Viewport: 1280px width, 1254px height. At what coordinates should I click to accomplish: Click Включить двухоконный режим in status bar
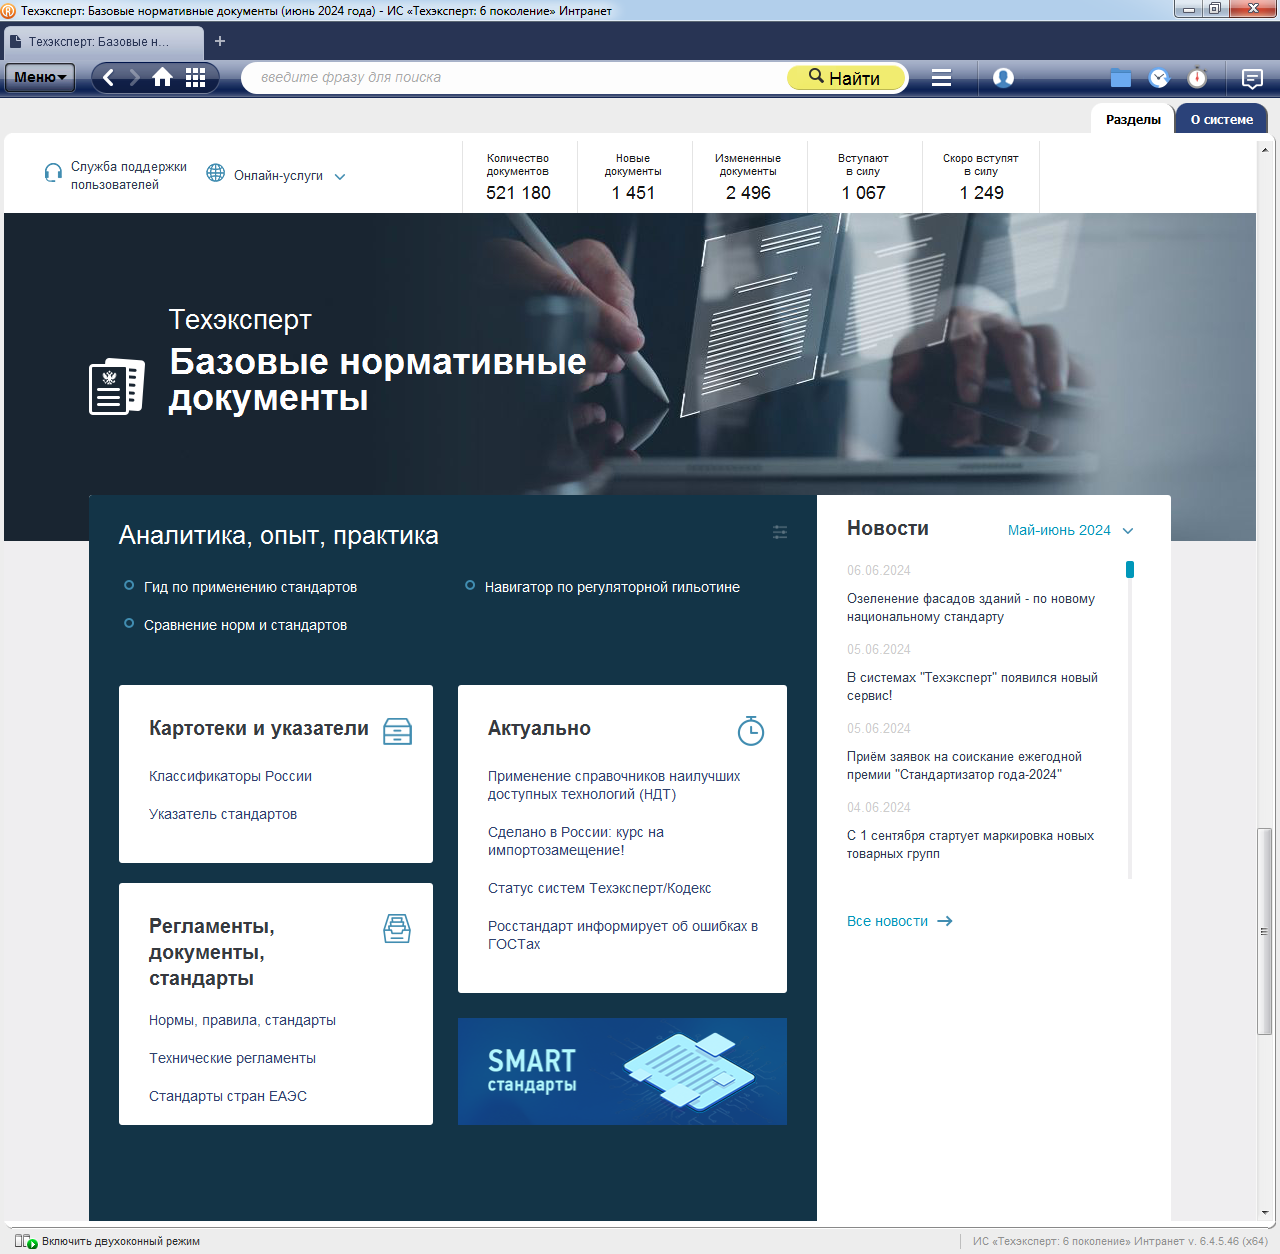point(121,1241)
